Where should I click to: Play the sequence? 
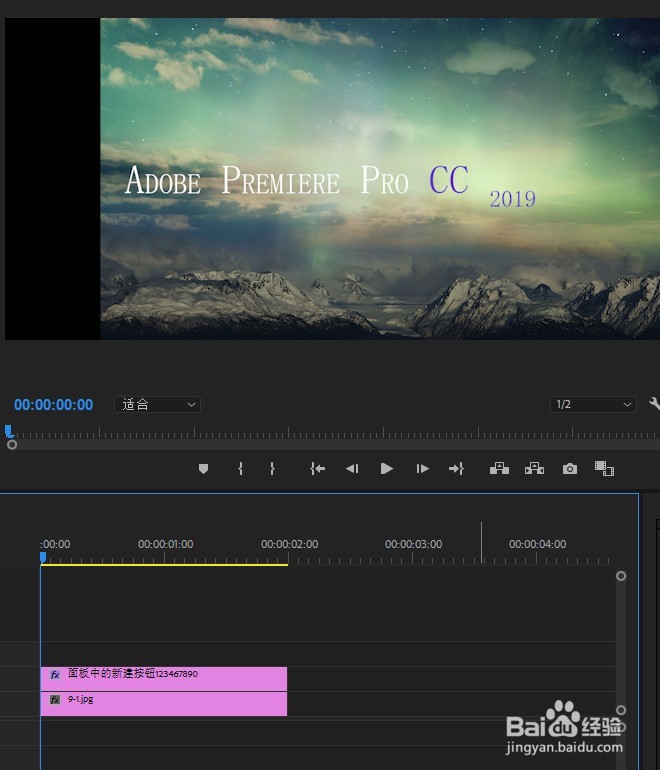tap(386, 469)
